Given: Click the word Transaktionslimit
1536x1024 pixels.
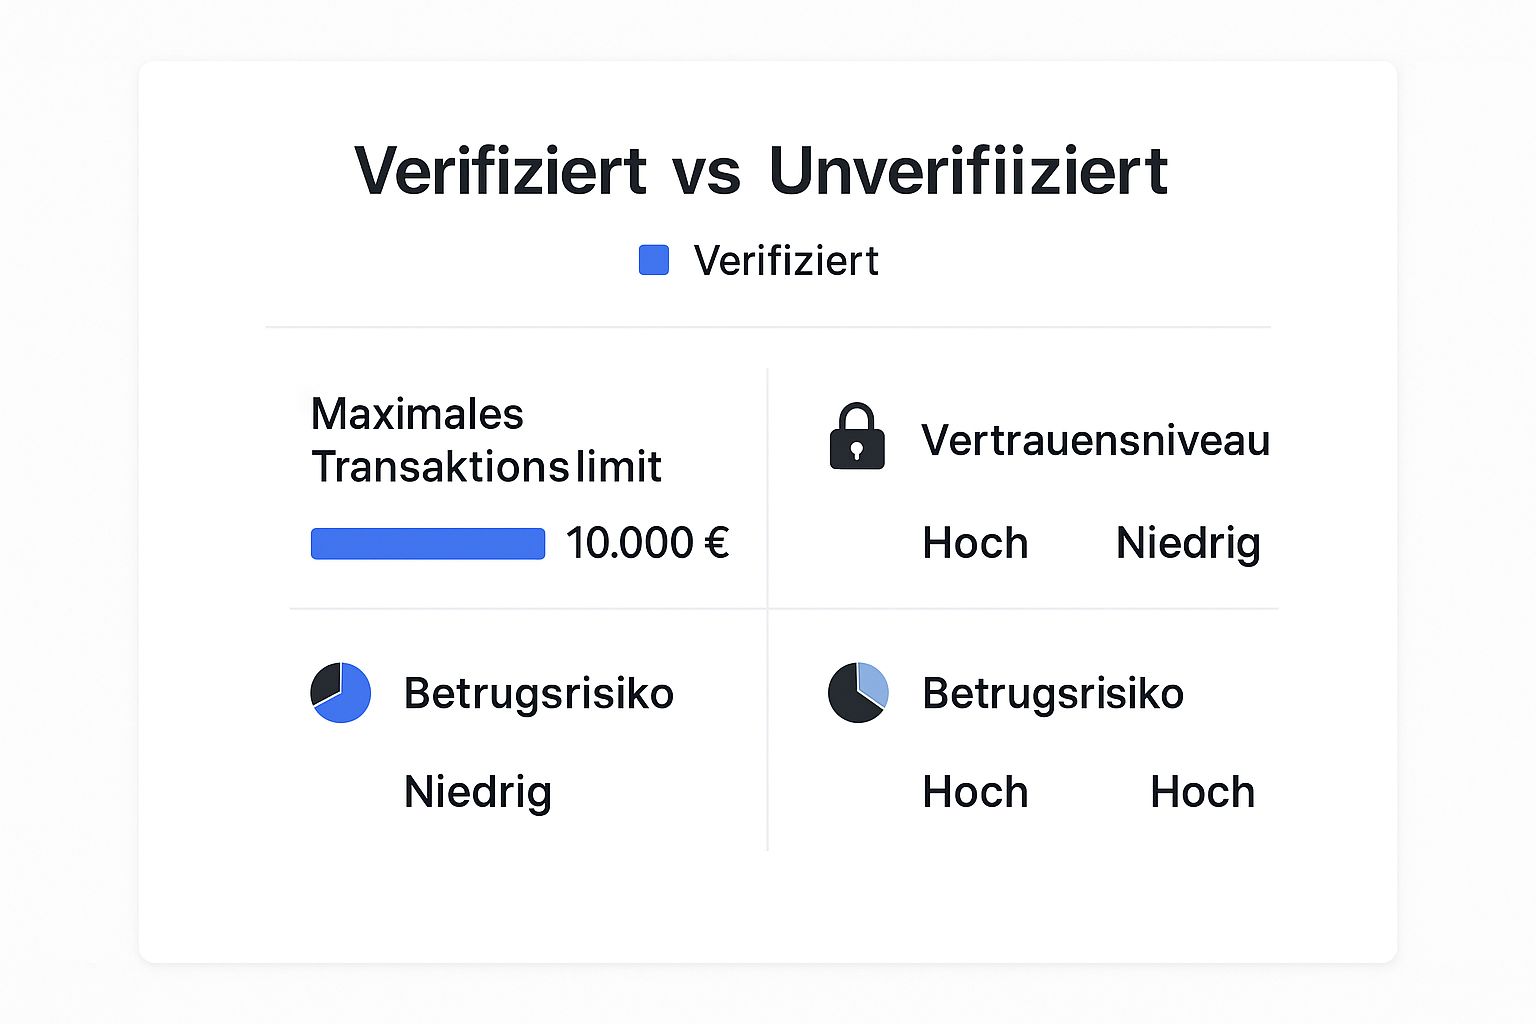Looking at the screenshot, I should coord(486,467).
